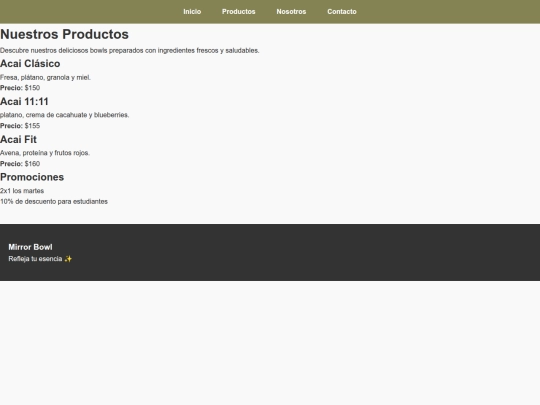Select 'Avena, proteína y frutos rojos.' text
This screenshot has height=405, width=540.
tap(45, 153)
